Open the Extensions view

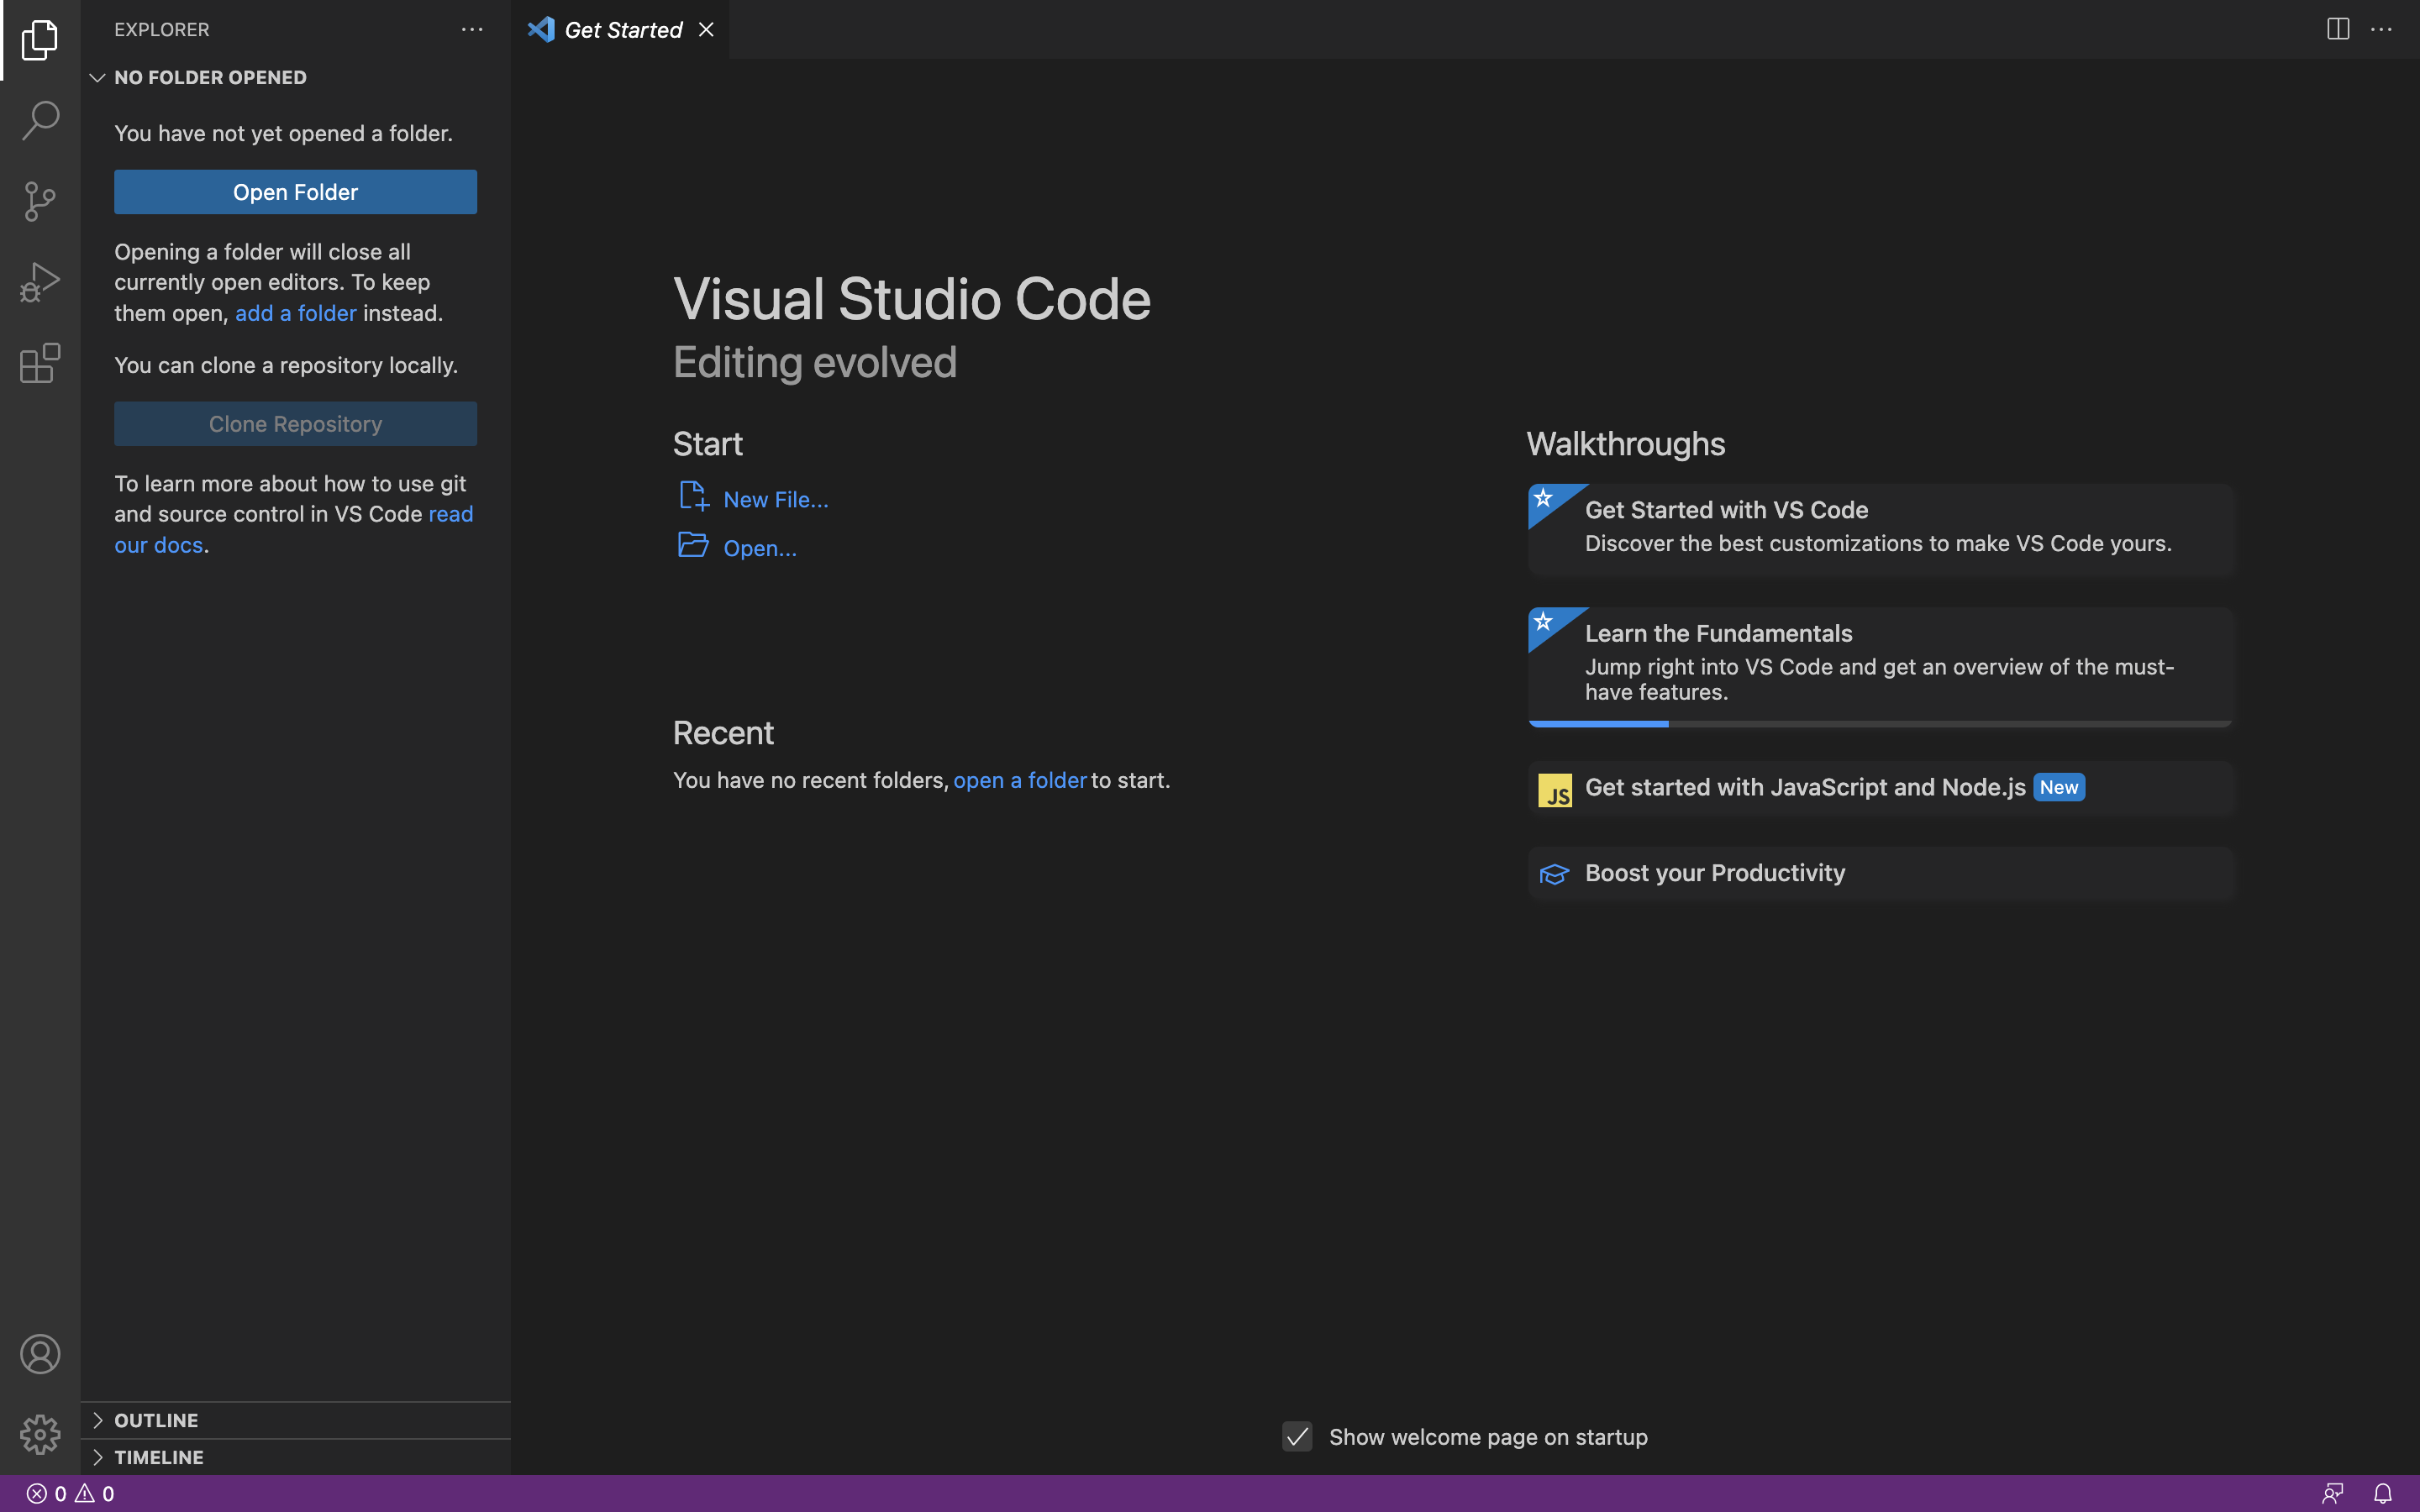click(x=40, y=363)
